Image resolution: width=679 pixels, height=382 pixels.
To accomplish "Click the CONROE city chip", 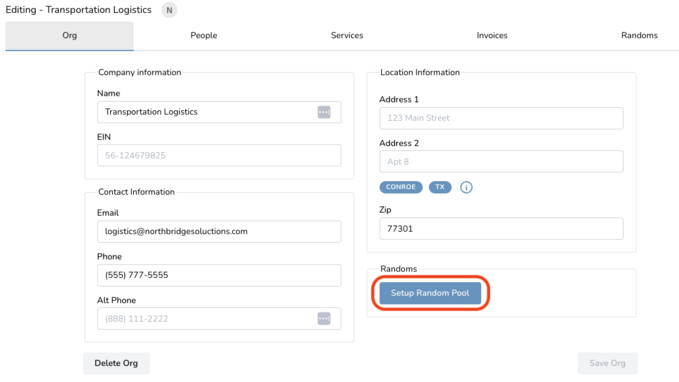I will coord(401,187).
